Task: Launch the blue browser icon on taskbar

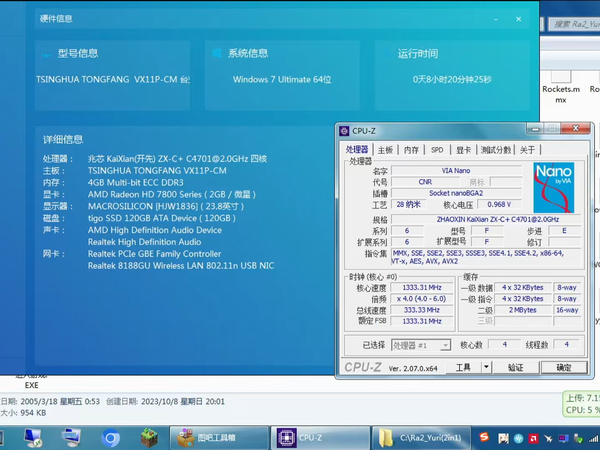Action: [111, 438]
